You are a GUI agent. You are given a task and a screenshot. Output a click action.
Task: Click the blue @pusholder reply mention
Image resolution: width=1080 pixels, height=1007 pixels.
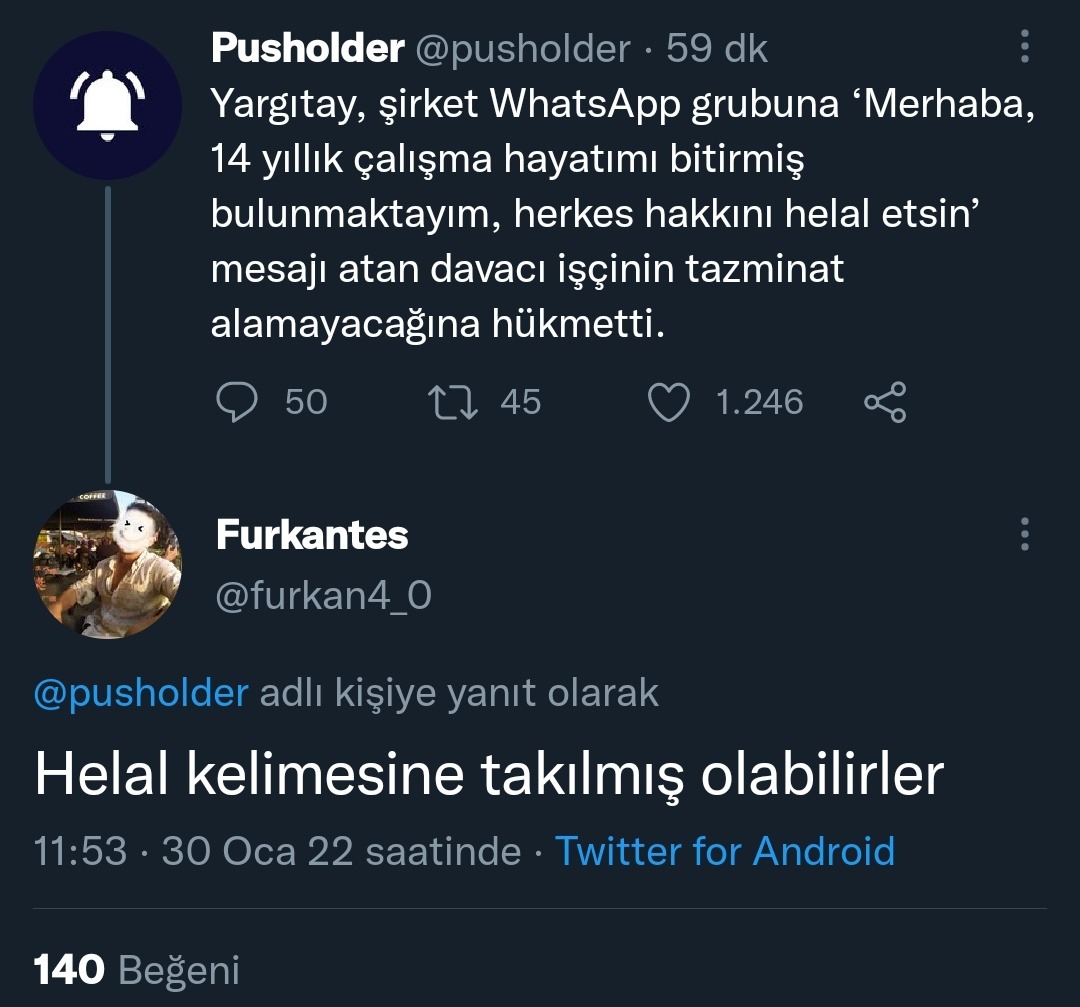coord(141,693)
